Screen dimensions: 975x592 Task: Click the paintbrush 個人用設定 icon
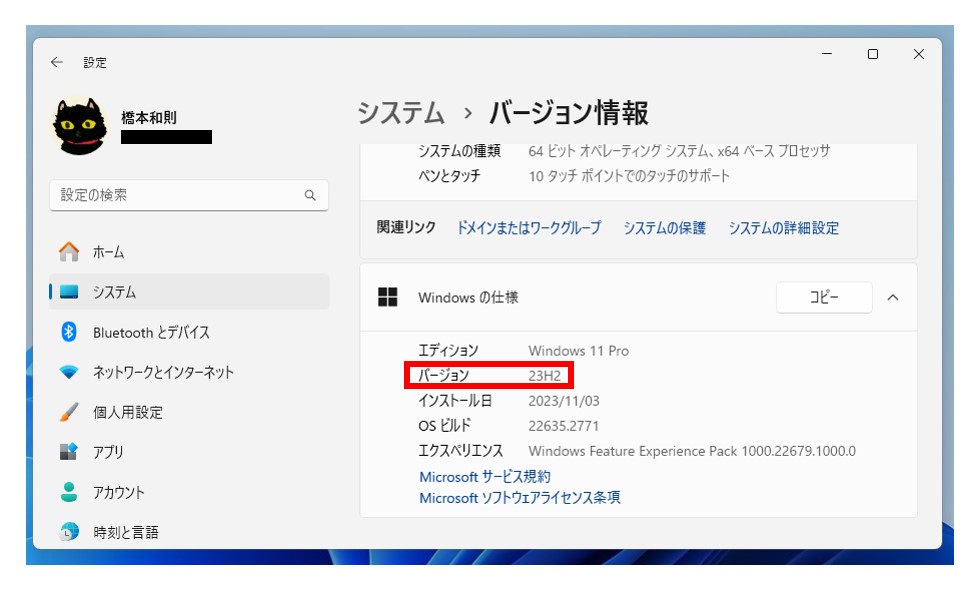(69, 412)
